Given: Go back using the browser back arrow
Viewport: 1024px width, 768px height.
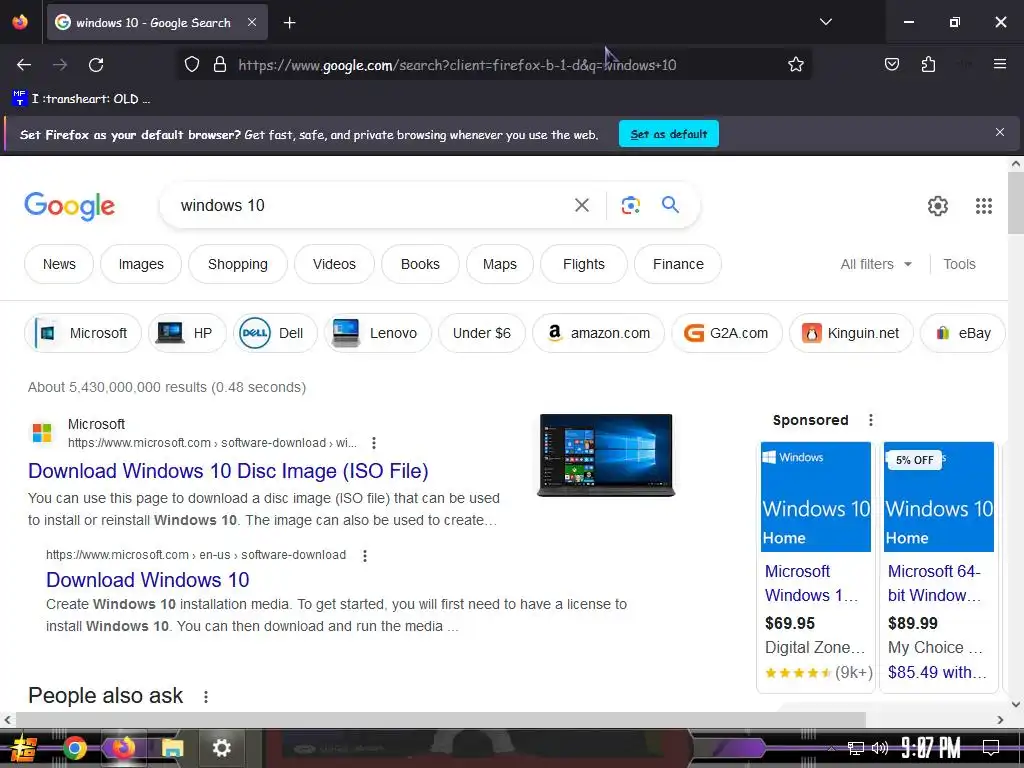Looking at the screenshot, I should pos(24,65).
